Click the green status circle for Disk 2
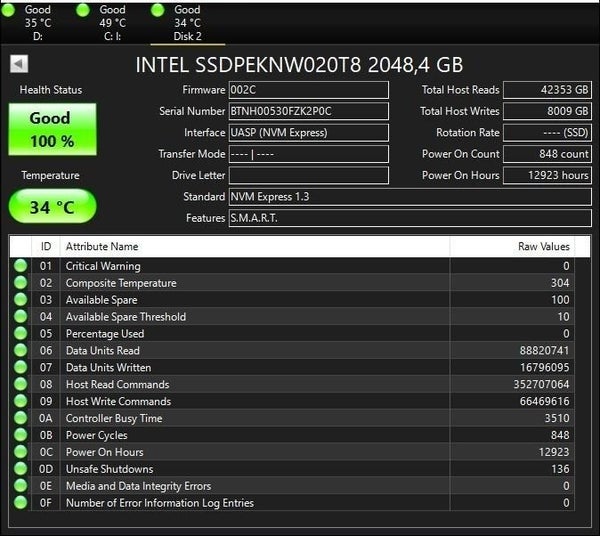Image resolution: width=600 pixels, height=536 pixels. [157, 10]
